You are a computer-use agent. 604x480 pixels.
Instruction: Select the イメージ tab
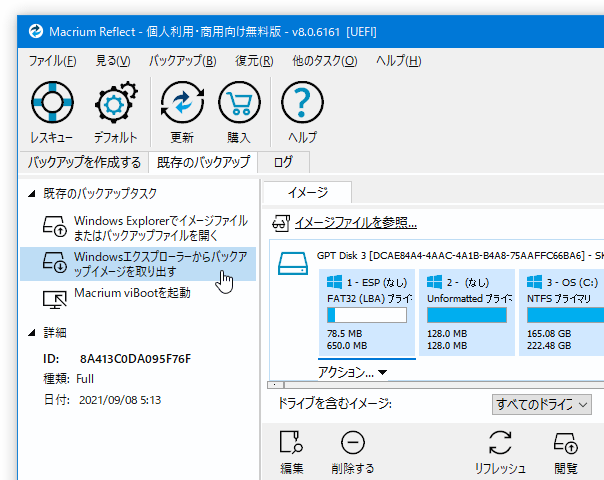point(307,192)
